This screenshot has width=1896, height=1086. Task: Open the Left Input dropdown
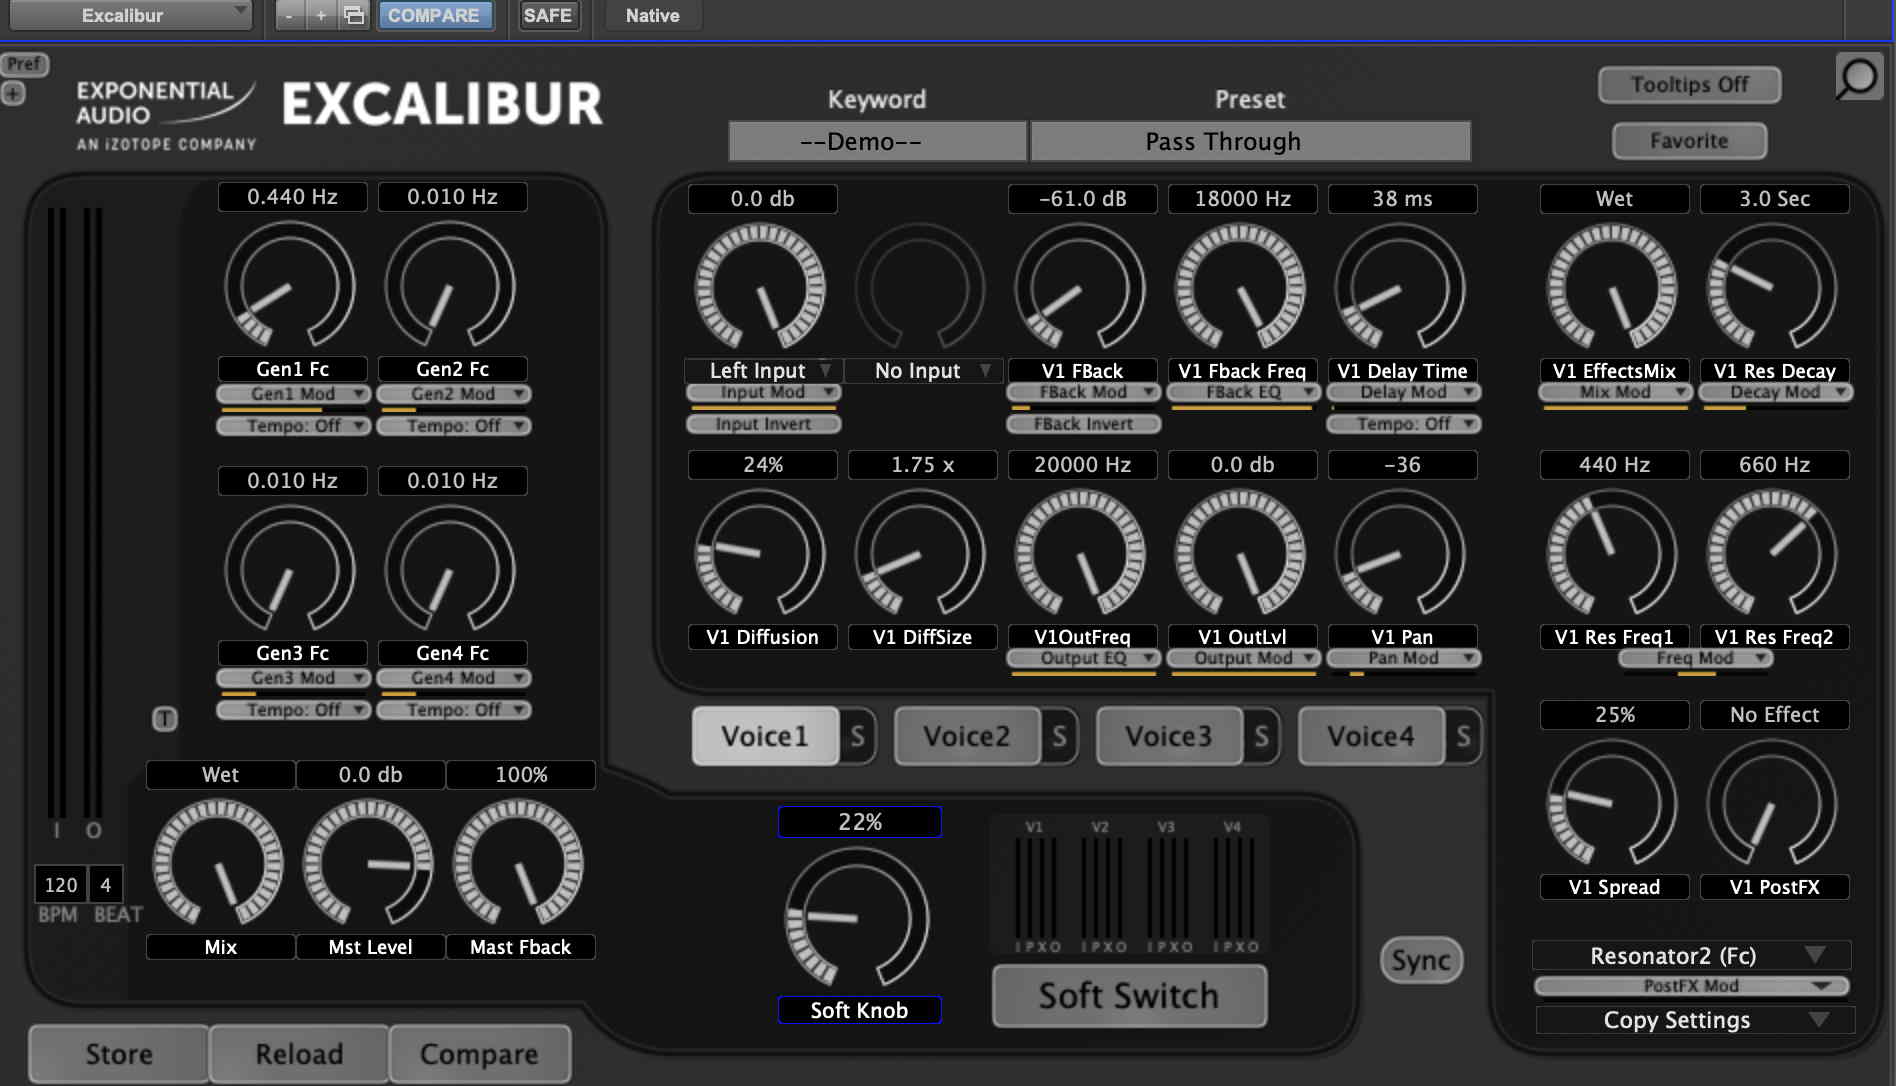click(763, 371)
